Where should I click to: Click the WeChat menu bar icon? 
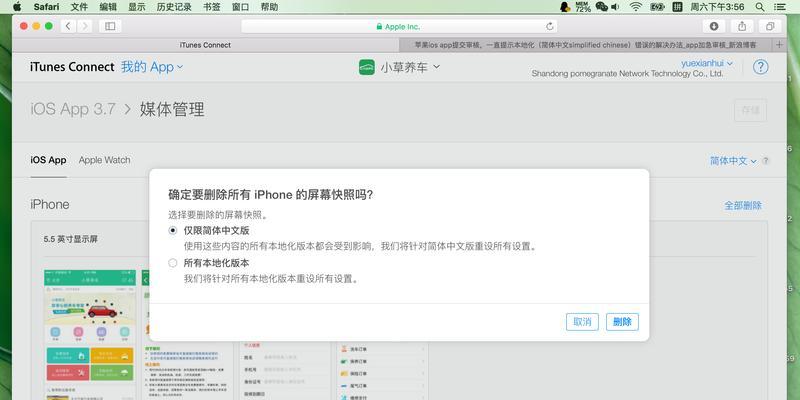pyautogui.click(x=602, y=7)
